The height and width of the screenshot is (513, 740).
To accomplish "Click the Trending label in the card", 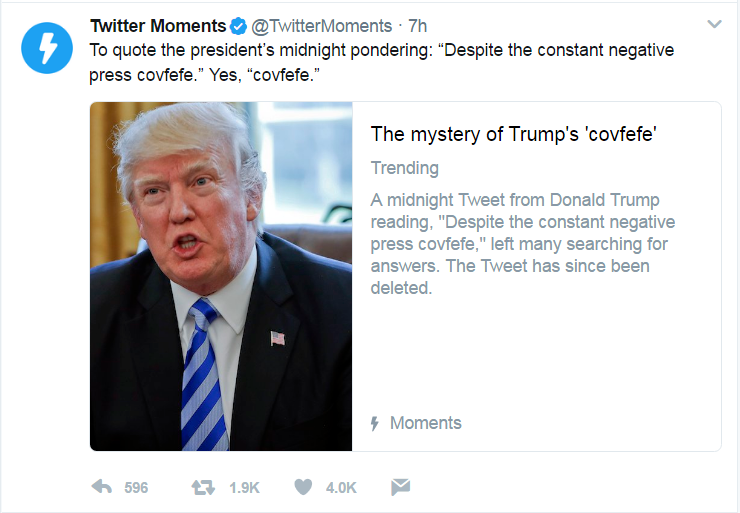I will click(x=405, y=168).
